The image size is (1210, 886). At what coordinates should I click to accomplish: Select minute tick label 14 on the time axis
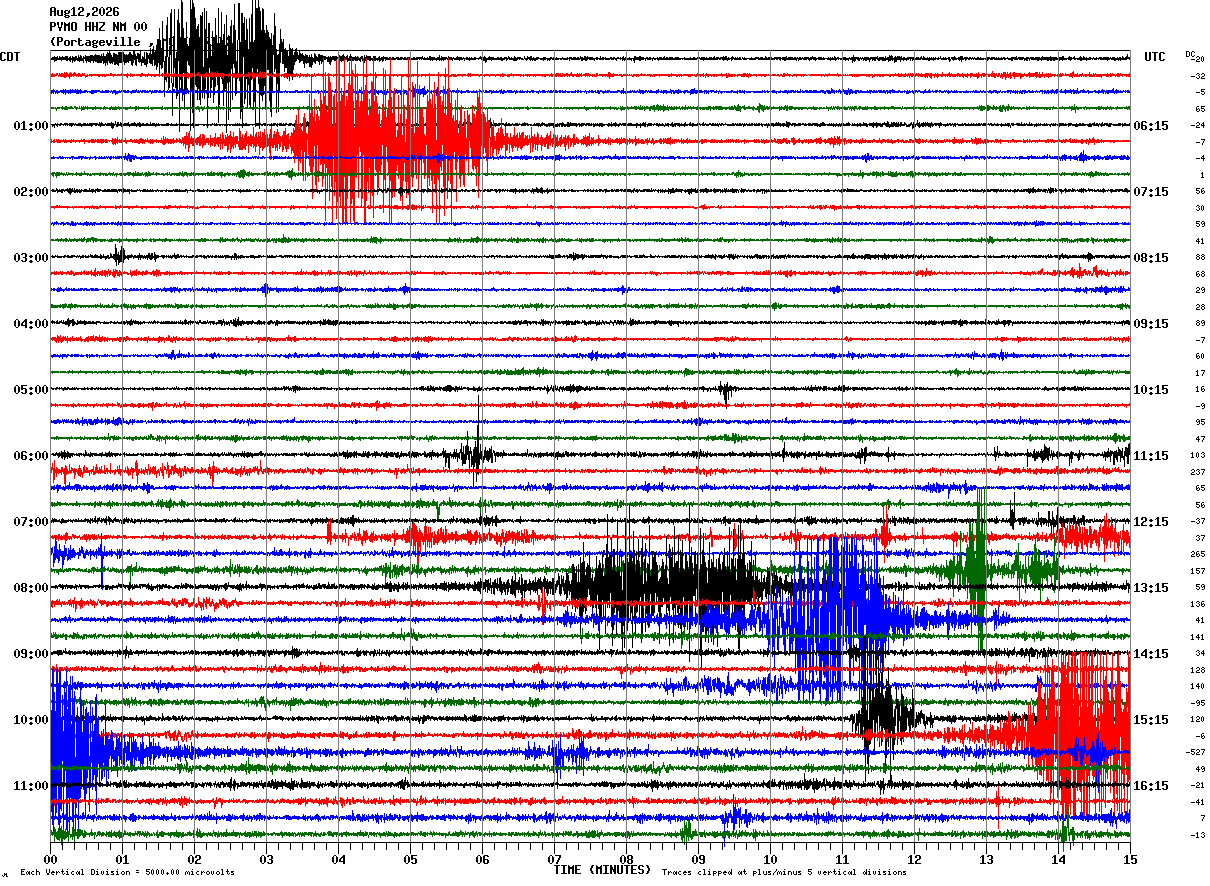[x=1058, y=859]
